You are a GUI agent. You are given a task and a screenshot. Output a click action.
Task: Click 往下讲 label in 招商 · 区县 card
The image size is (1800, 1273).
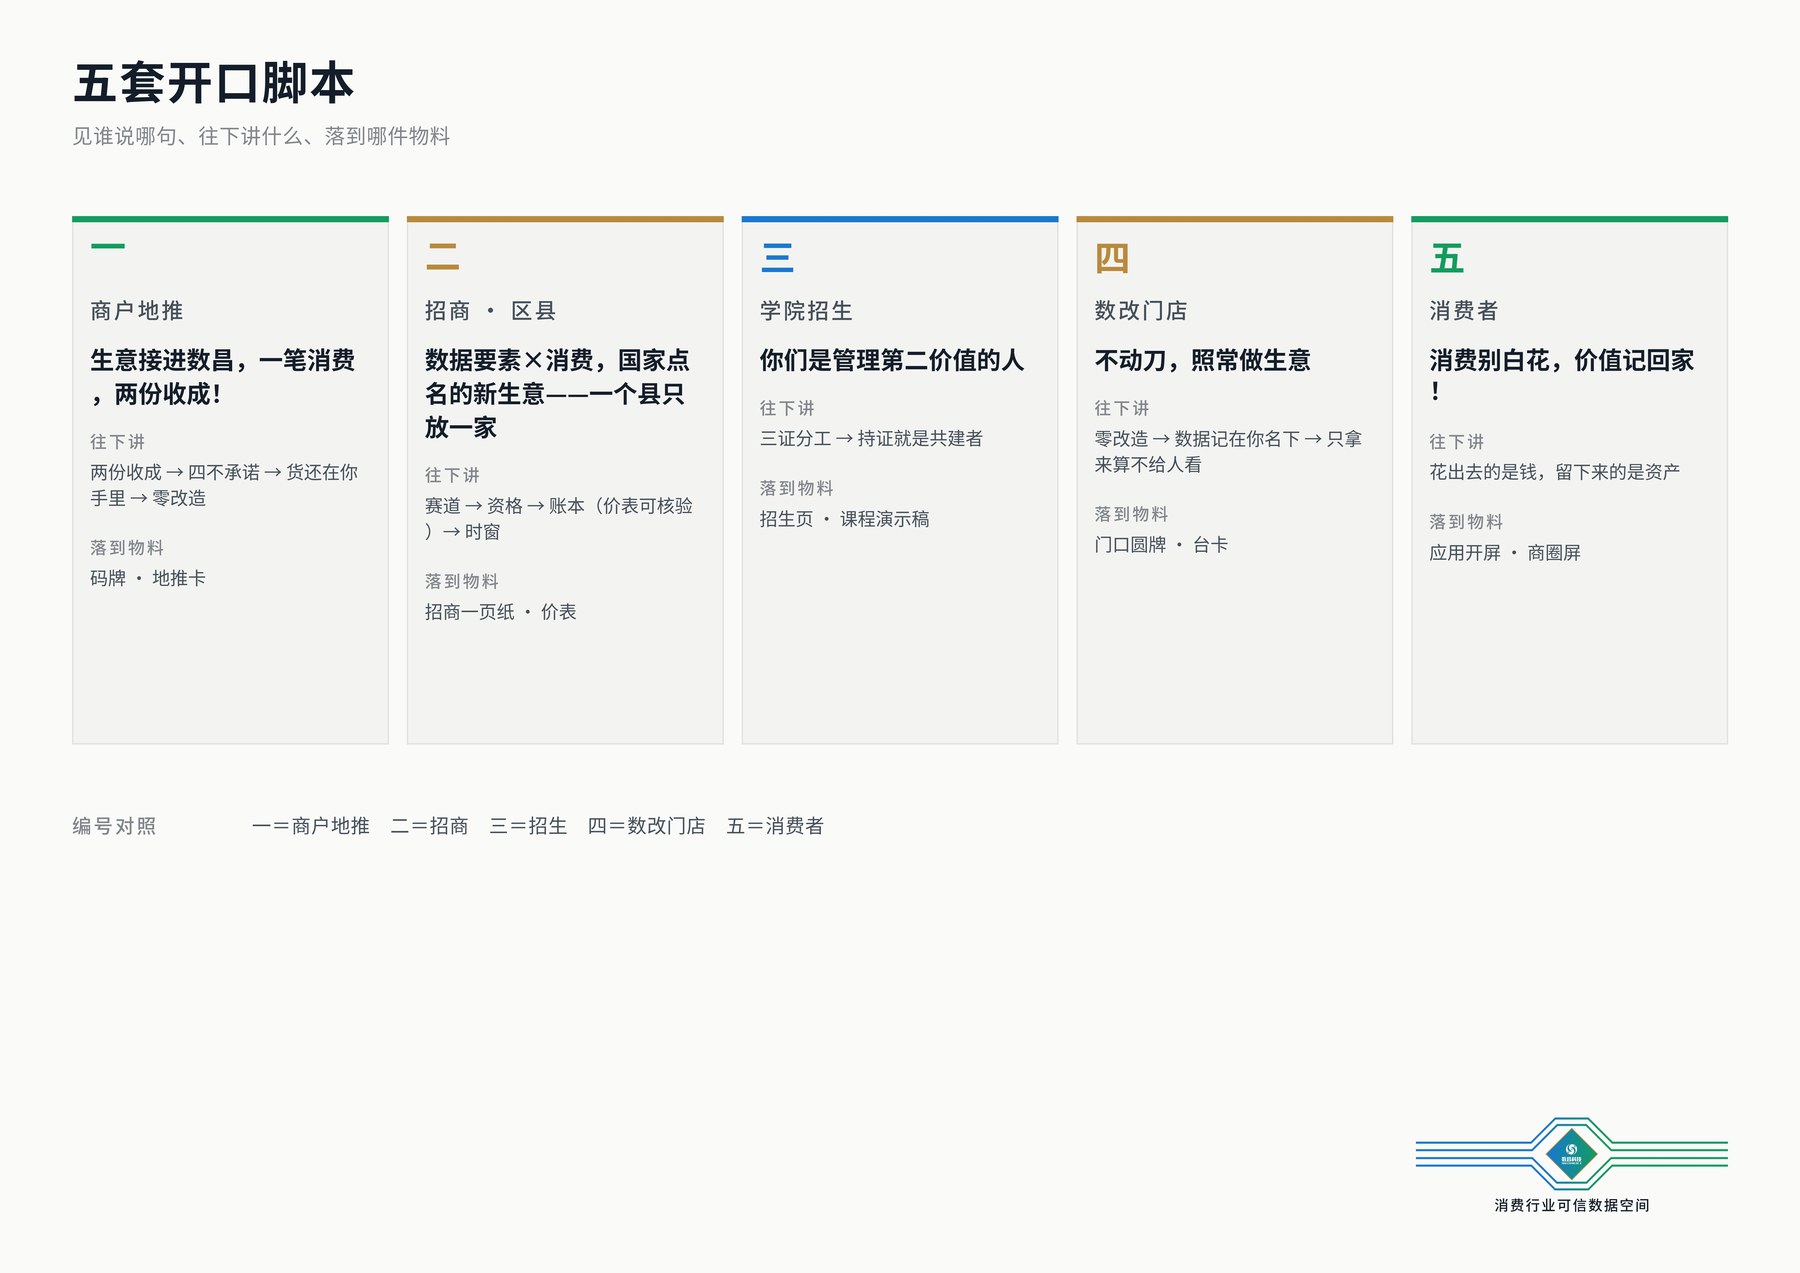click(452, 475)
